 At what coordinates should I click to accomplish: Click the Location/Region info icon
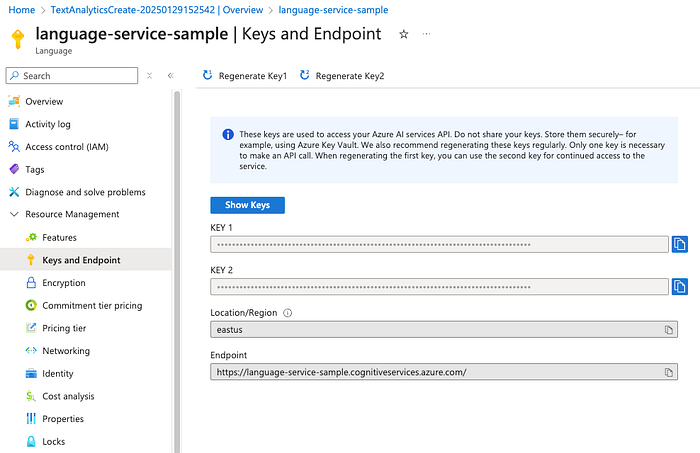click(288, 313)
